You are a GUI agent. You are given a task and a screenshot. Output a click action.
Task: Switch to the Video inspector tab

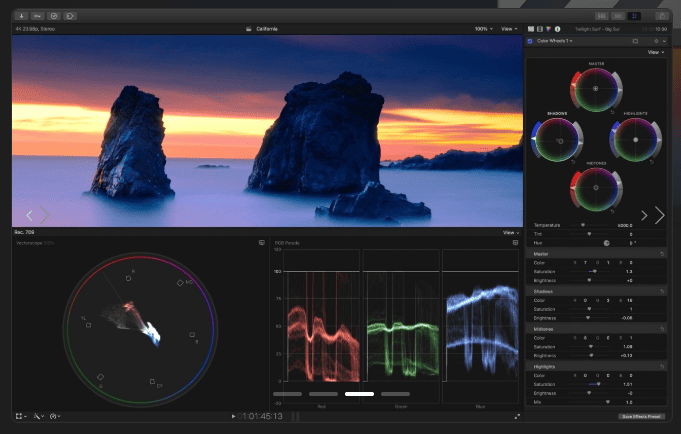coord(531,29)
